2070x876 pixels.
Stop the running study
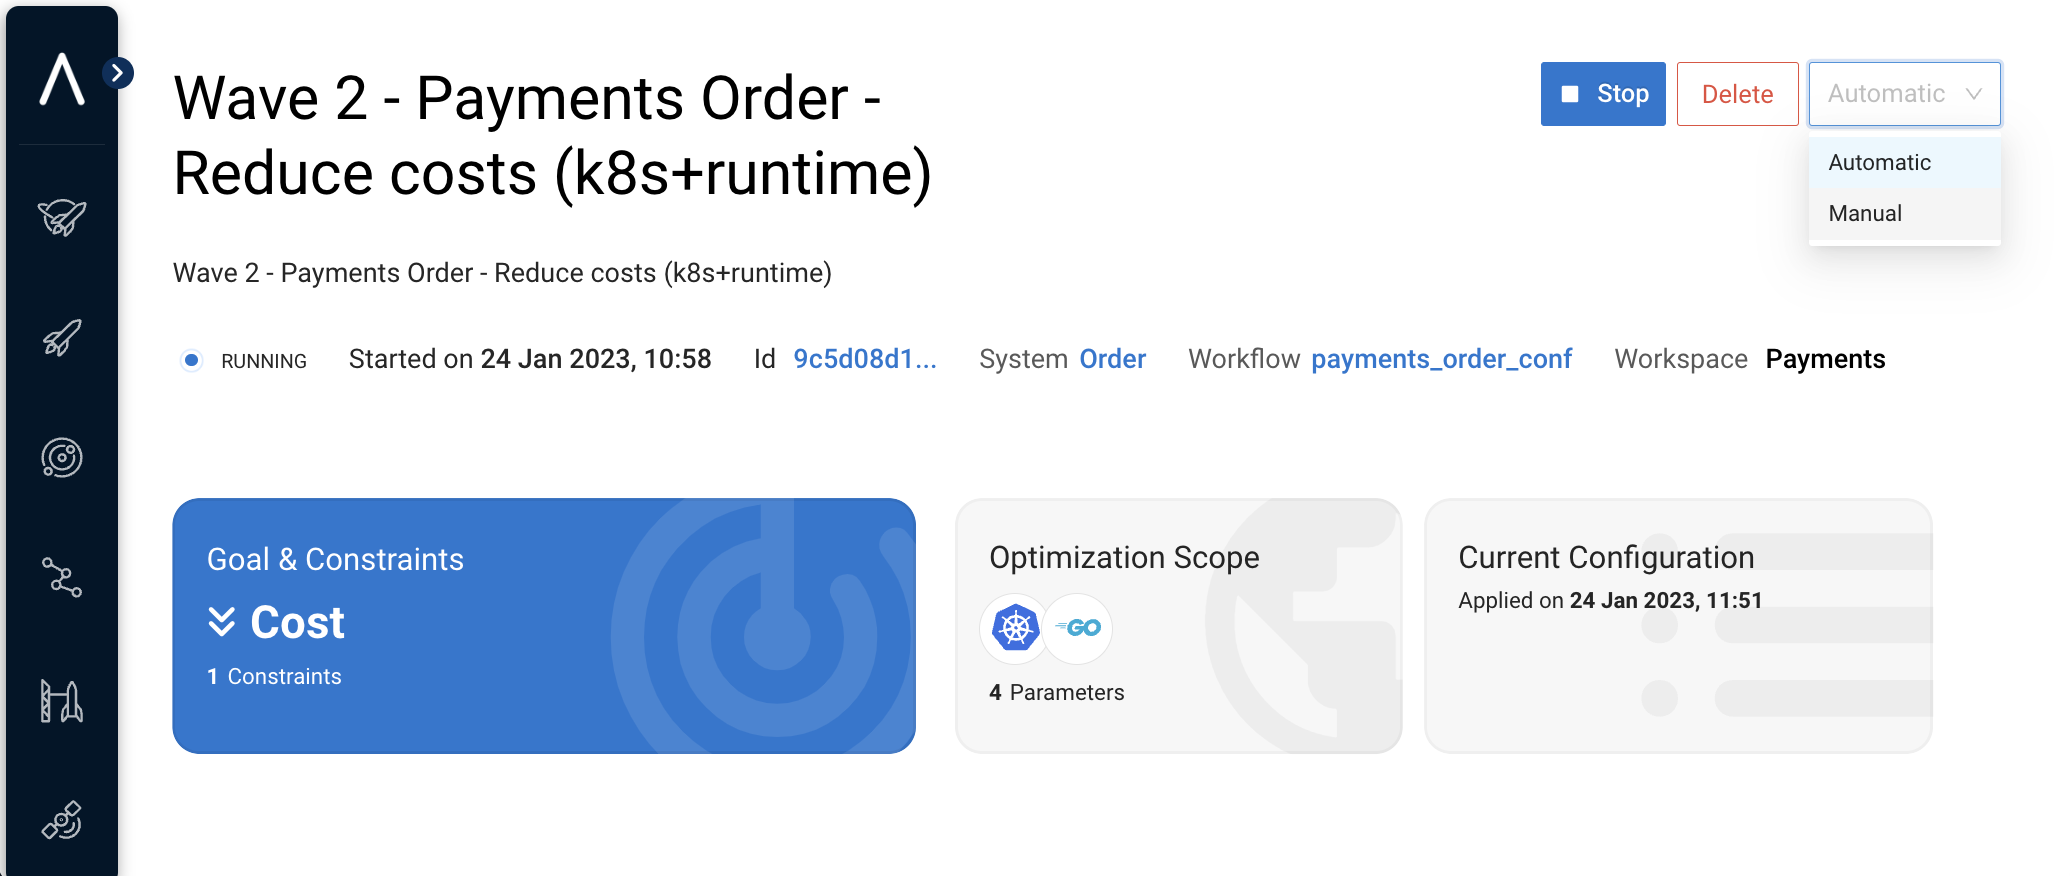[1602, 94]
